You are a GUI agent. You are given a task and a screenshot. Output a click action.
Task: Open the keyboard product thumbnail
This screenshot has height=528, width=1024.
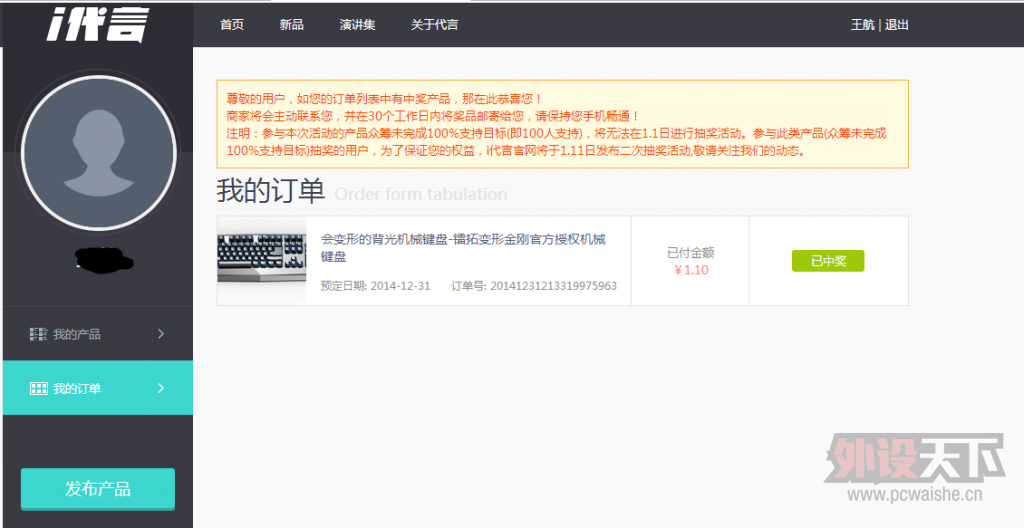[x=261, y=259]
